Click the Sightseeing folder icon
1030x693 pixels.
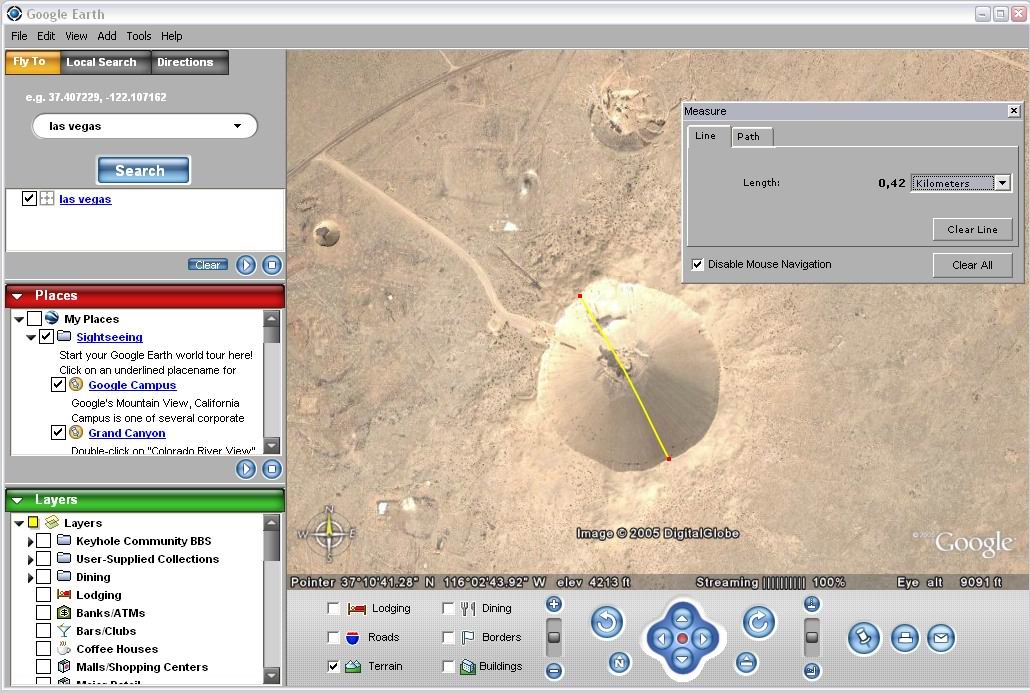point(64,336)
